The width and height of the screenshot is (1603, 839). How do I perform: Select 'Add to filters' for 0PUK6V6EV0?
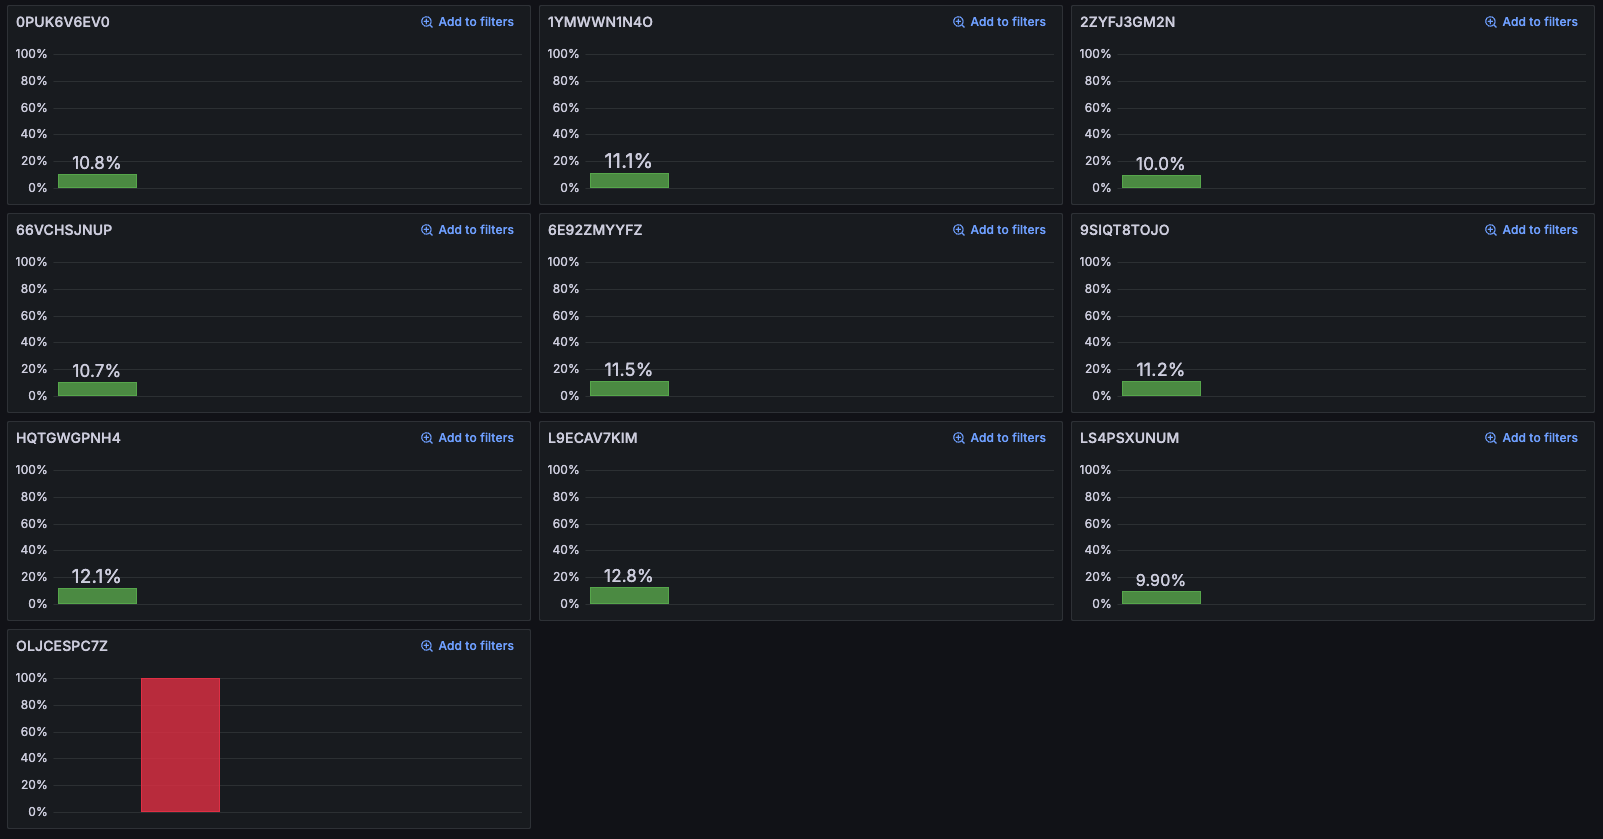tap(476, 21)
